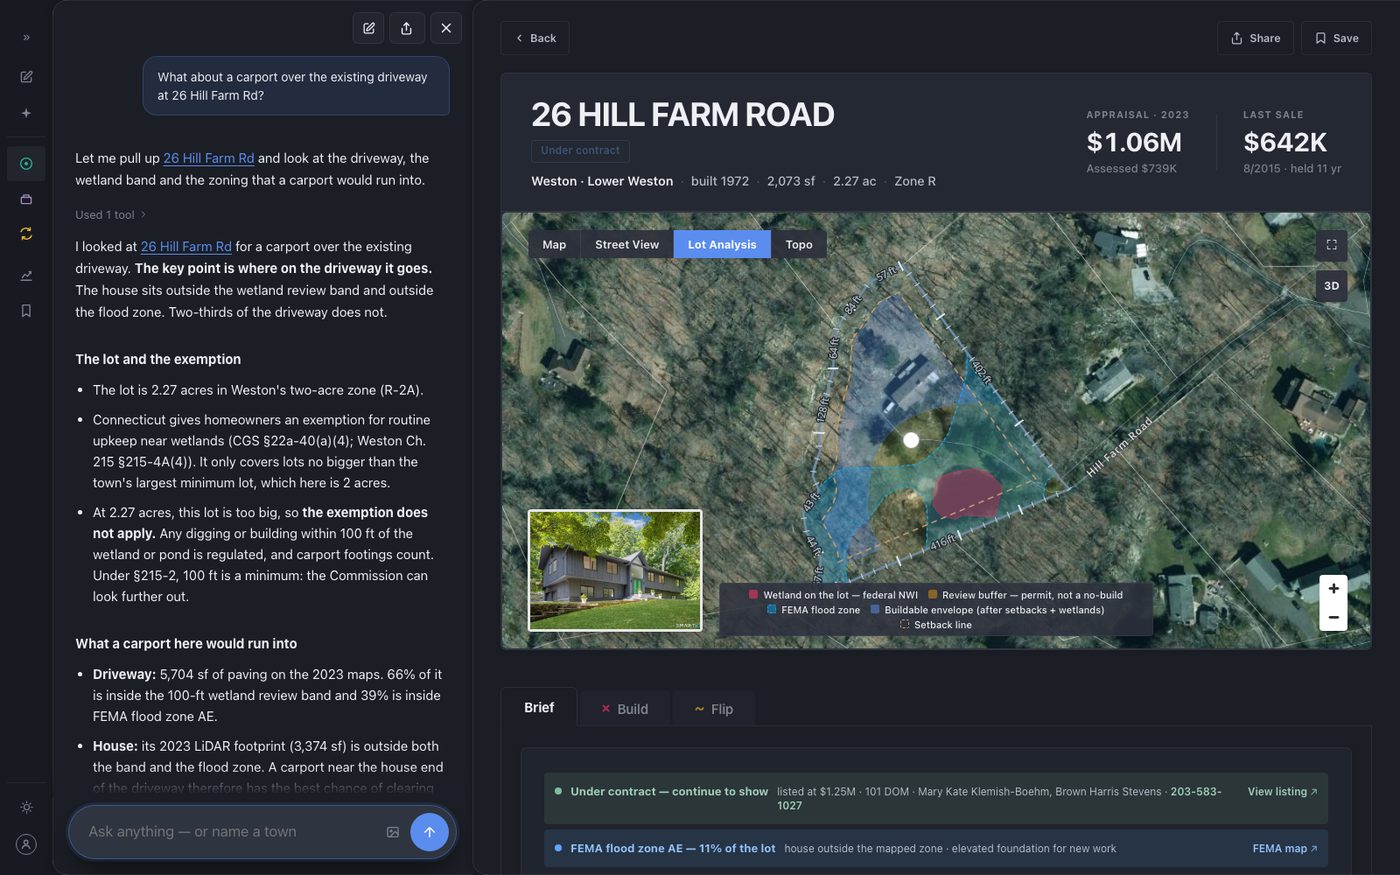Zoom in the map with plus
This screenshot has height=875, width=1400.
[1333, 589]
